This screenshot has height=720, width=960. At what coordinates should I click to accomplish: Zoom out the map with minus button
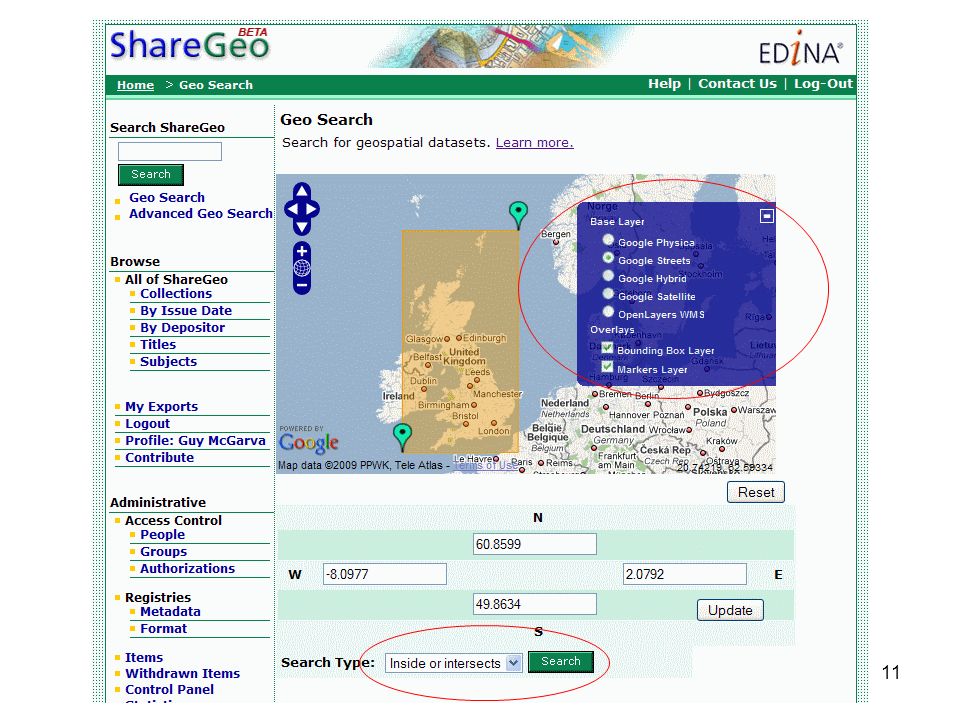(302, 285)
